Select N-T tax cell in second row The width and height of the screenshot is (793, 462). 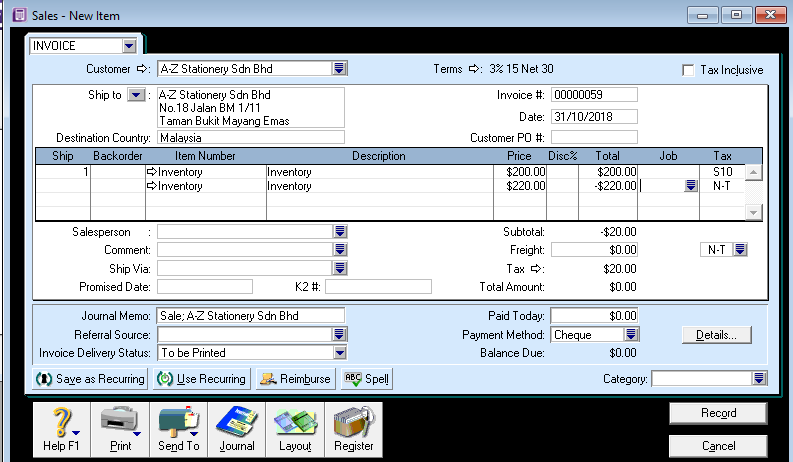click(x=722, y=186)
